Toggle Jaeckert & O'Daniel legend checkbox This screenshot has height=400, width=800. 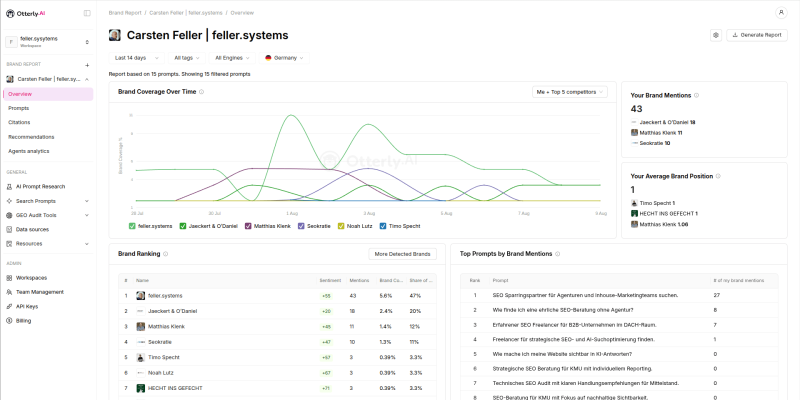coord(183,226)
